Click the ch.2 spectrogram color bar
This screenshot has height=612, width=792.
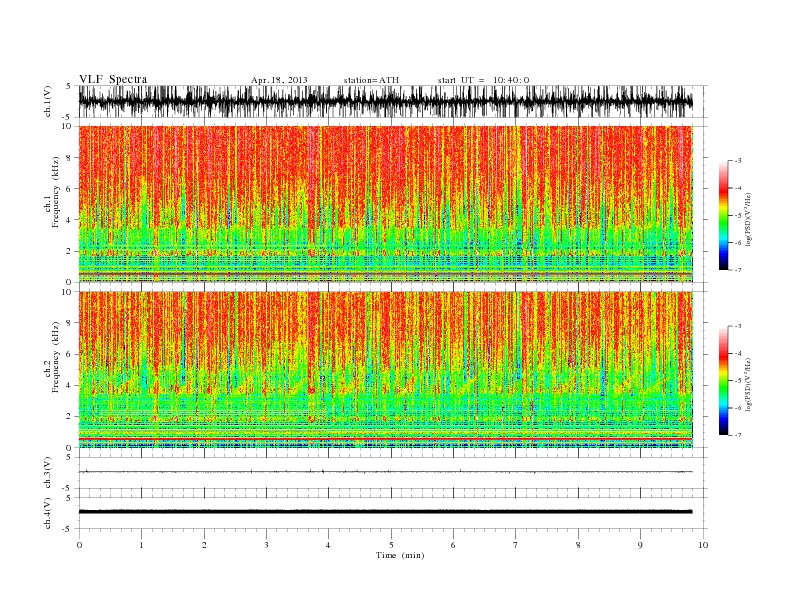pyautogui.click(x=723, y=381)
